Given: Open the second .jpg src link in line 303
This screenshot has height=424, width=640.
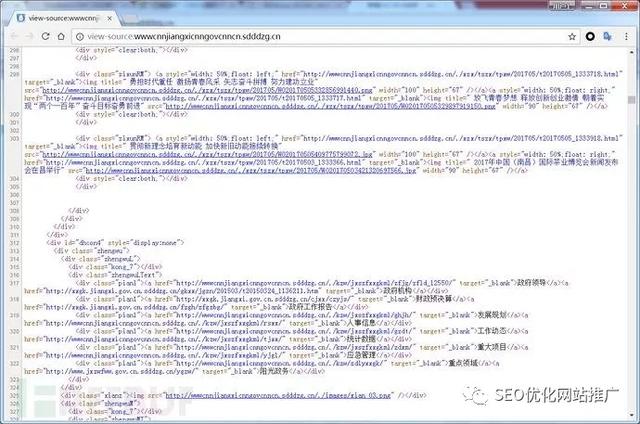Looking at the screenshot, I should pyautogui.click(x=251, y=171).
